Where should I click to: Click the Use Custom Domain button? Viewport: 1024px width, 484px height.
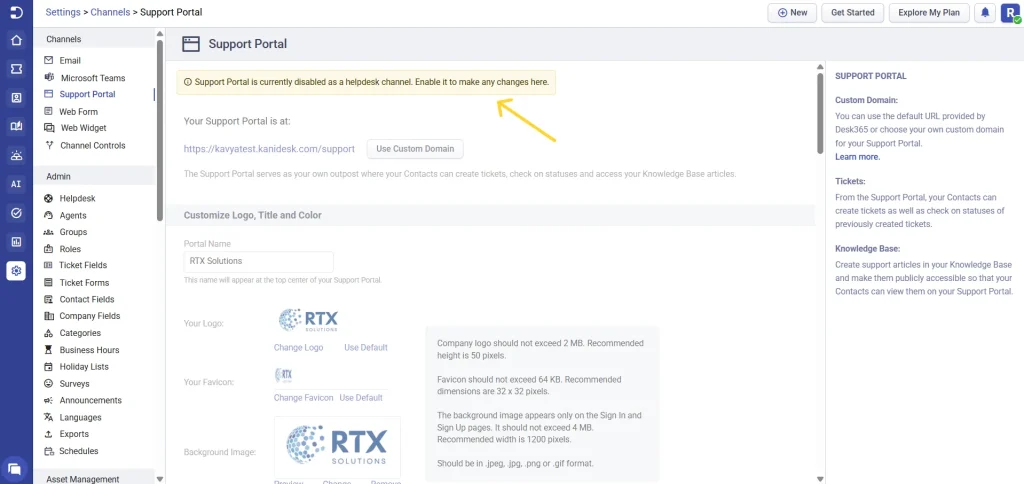pyautogui.click(x=415, y=149)
